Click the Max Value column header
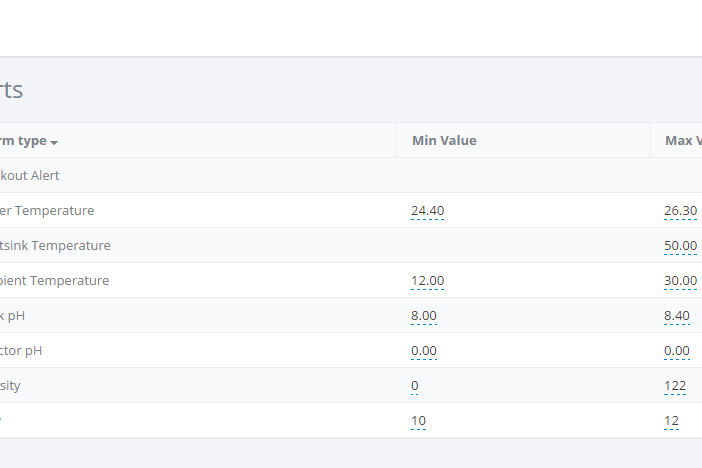 683,141
